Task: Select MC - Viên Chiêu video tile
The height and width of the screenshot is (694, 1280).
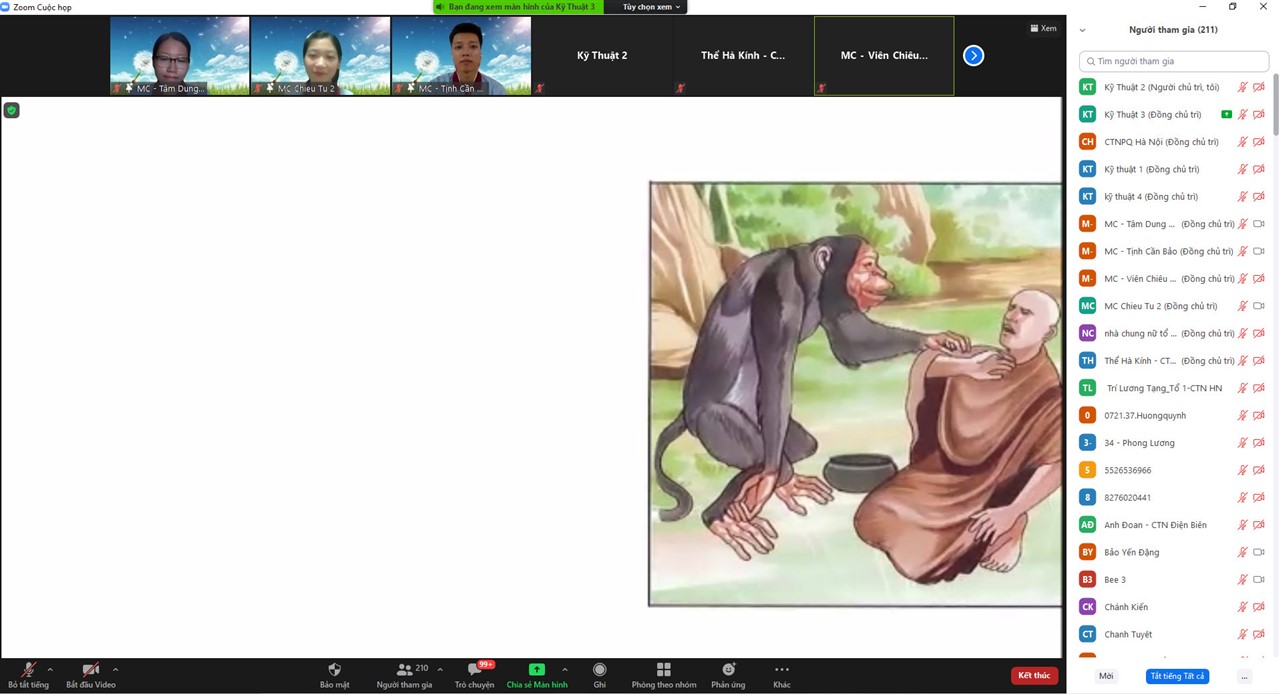Action: [x=884, y=56]
